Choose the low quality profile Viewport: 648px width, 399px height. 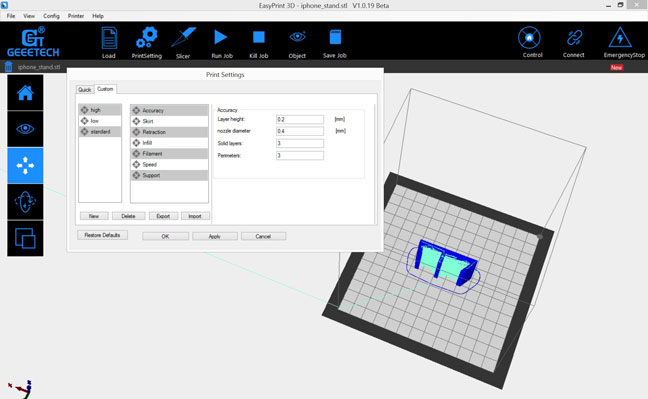point(100,121)
